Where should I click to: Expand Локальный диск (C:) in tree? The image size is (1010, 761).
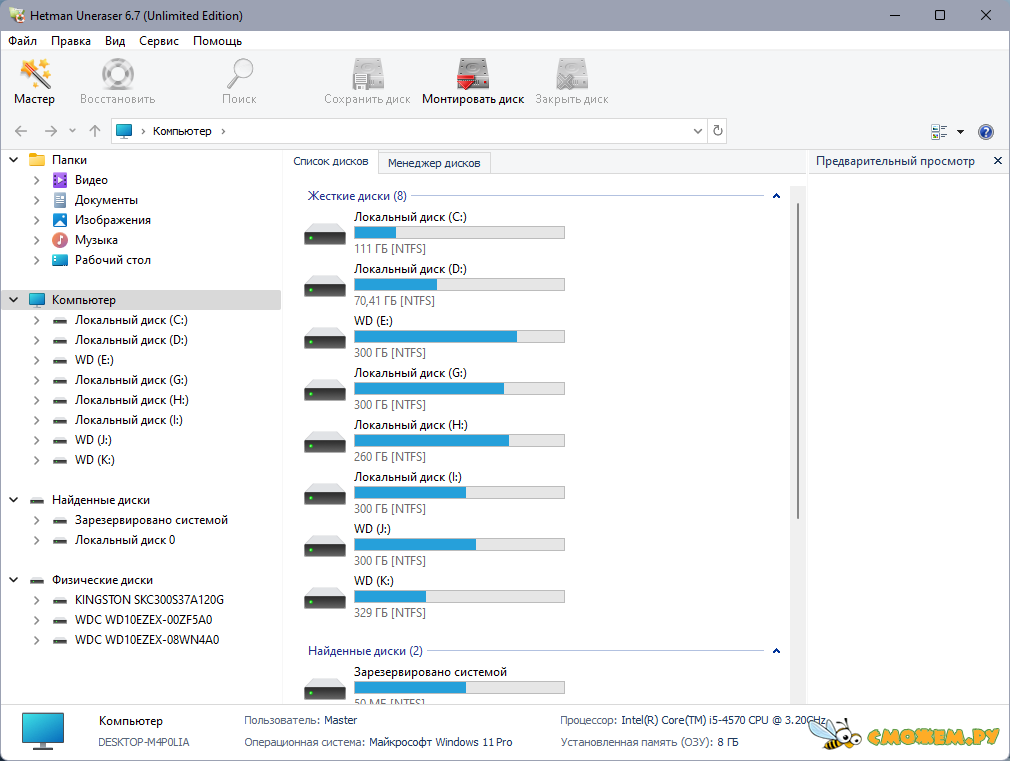[37, 320]
